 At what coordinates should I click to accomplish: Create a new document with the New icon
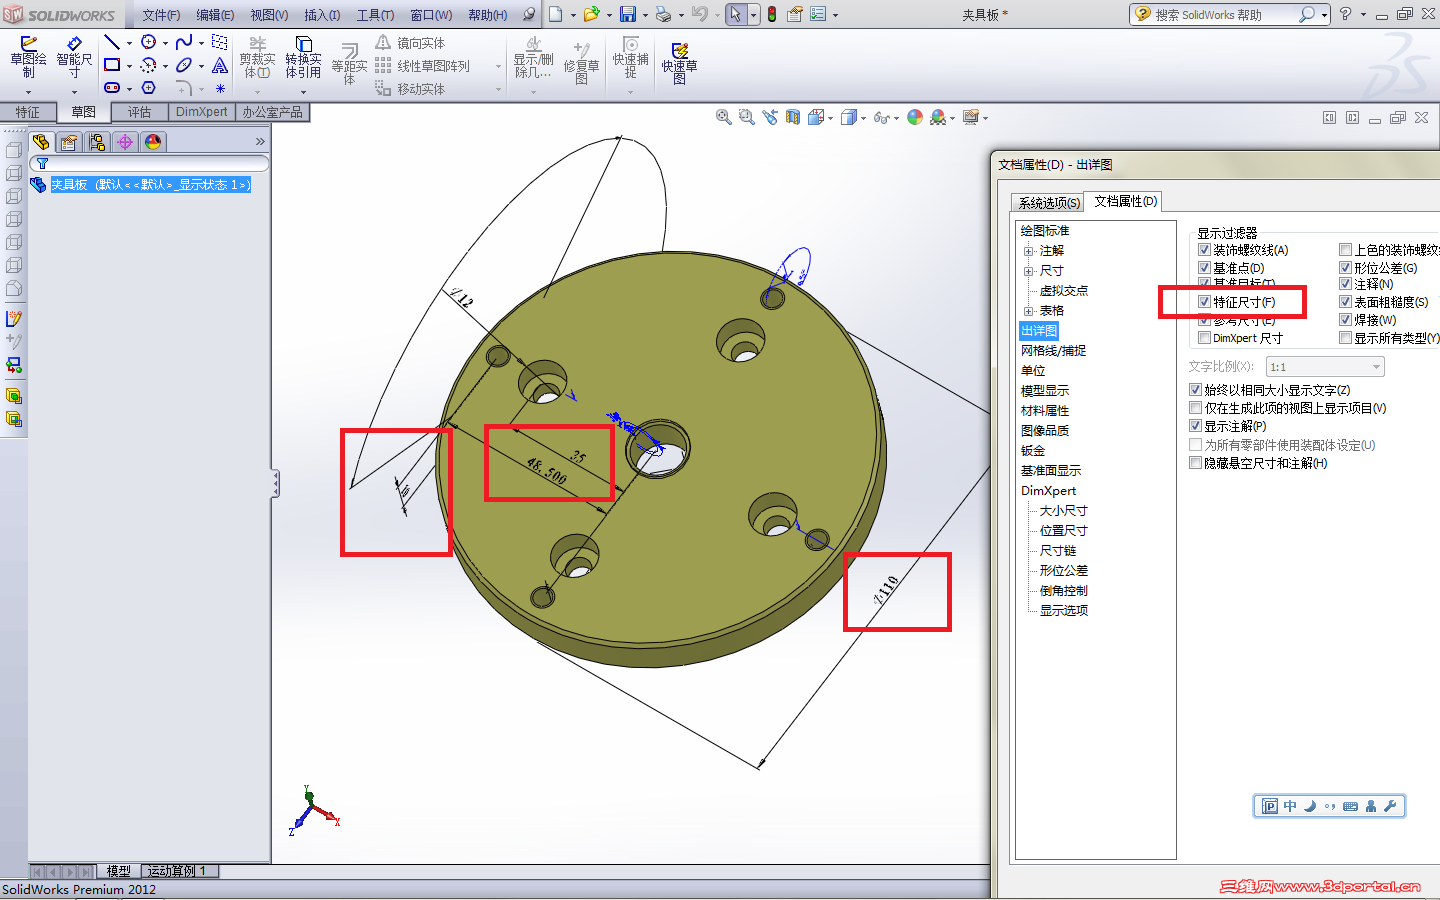pyautogui.click(x=555, y=14)
